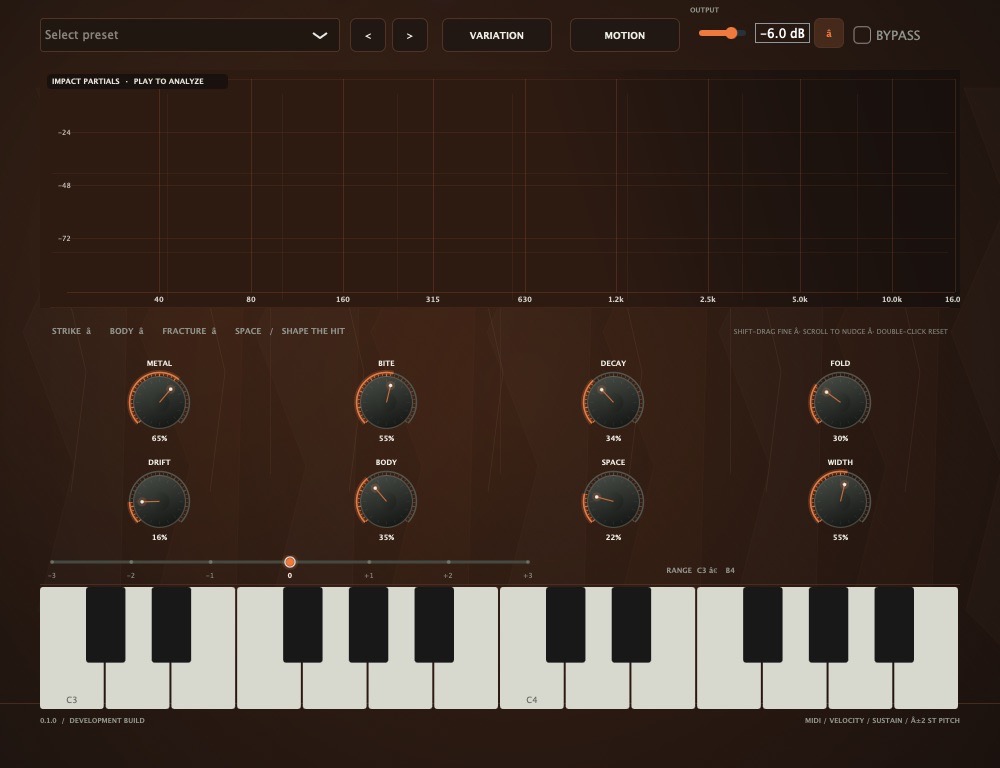Click the octave shift slider handle at 0
Screen dimensions: 1000x768
point(290,562)
